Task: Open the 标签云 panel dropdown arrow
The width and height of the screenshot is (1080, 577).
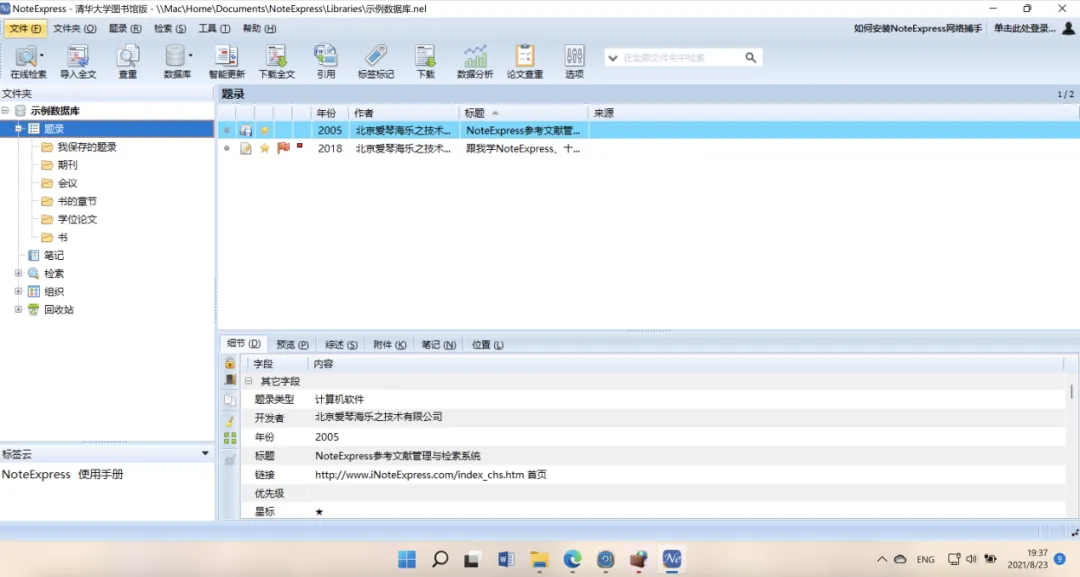Action: 205,454
